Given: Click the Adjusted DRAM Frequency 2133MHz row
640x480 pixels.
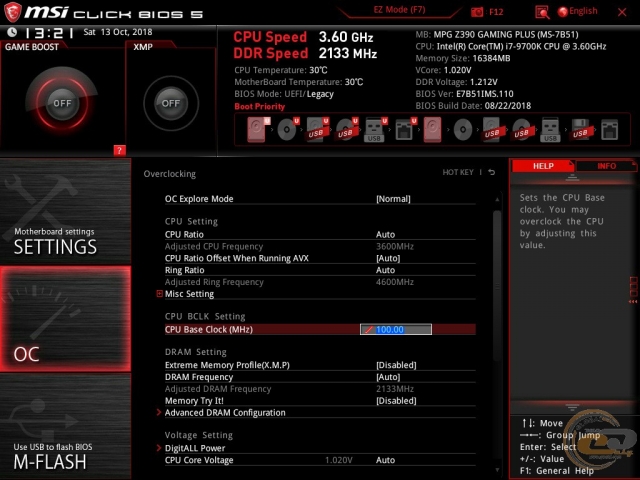Looking at the screenshot, I should point(320,389).
